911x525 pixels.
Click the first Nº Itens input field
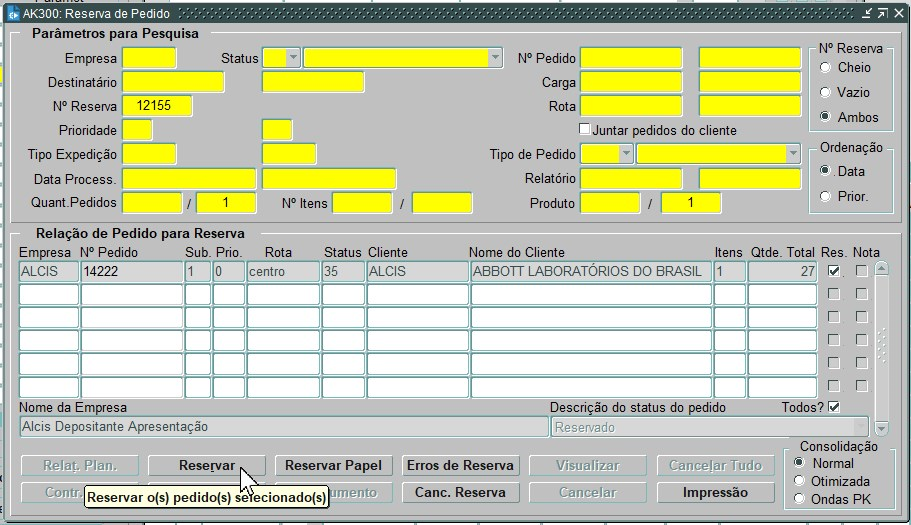pyautogui.click(x=362, y=203)
